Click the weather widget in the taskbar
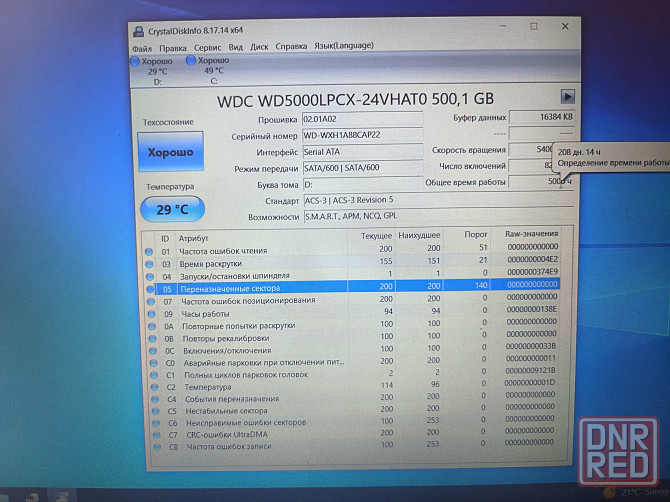This screenshot has width=670, height=502. [637, 493]
